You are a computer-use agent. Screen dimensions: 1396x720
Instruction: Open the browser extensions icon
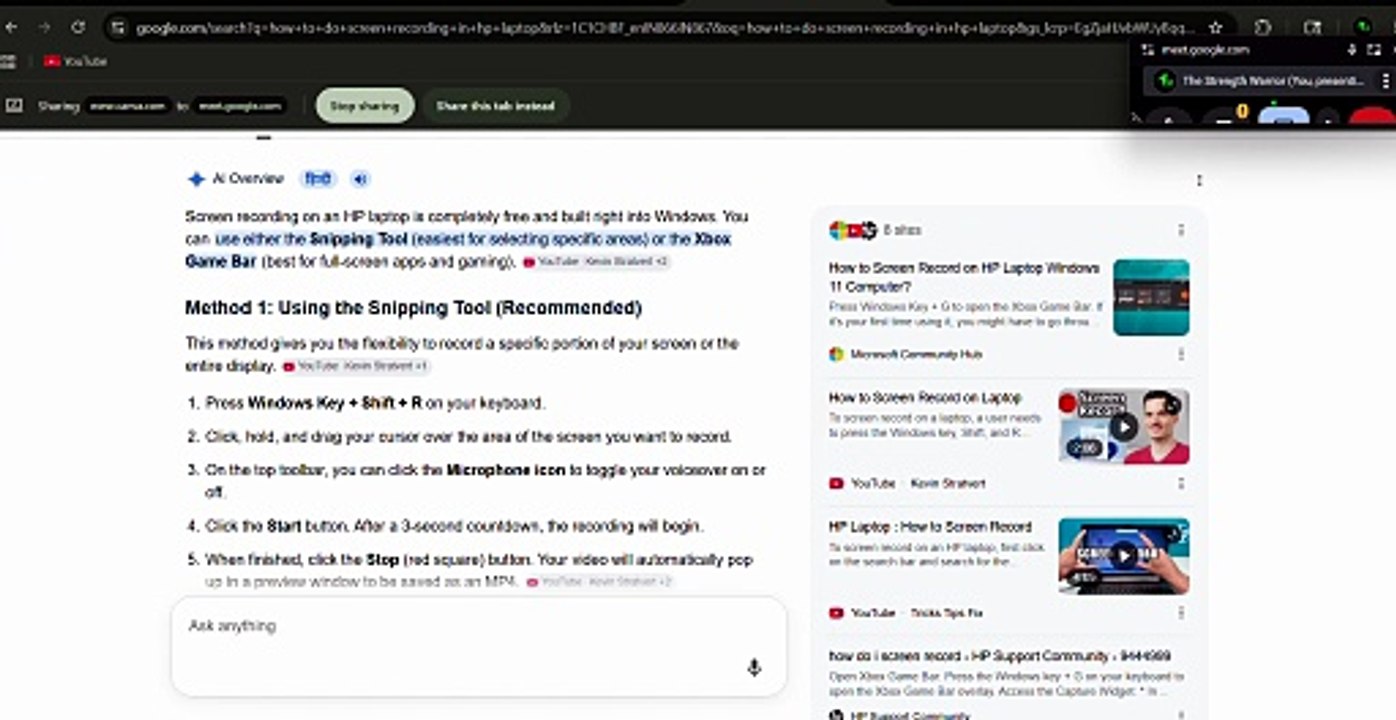(x=1263, y=28)
